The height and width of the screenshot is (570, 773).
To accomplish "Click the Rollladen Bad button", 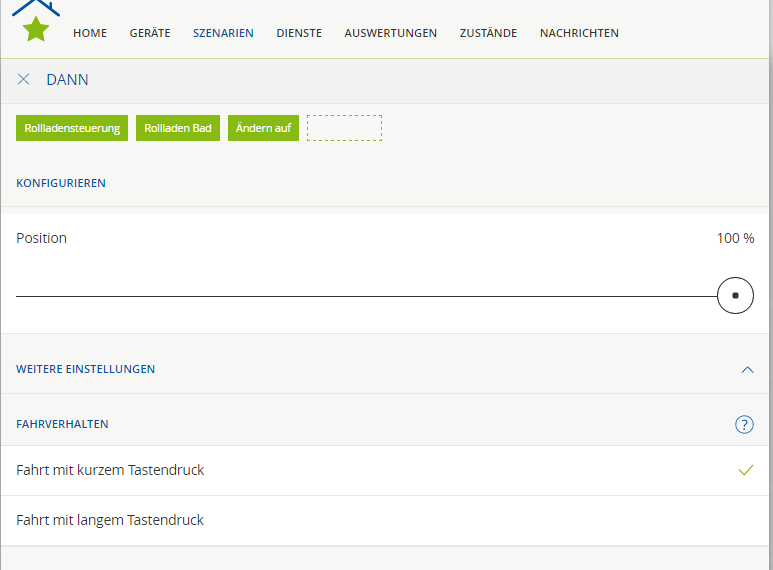I will click(178, 128).
